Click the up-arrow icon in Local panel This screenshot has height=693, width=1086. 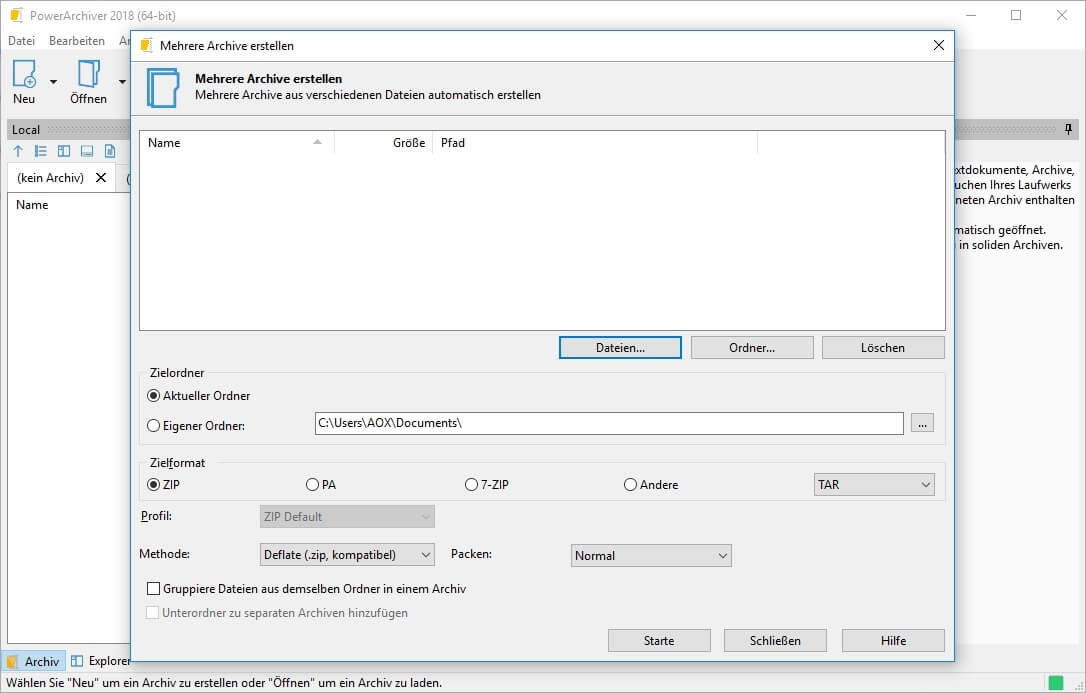point(18,151)
